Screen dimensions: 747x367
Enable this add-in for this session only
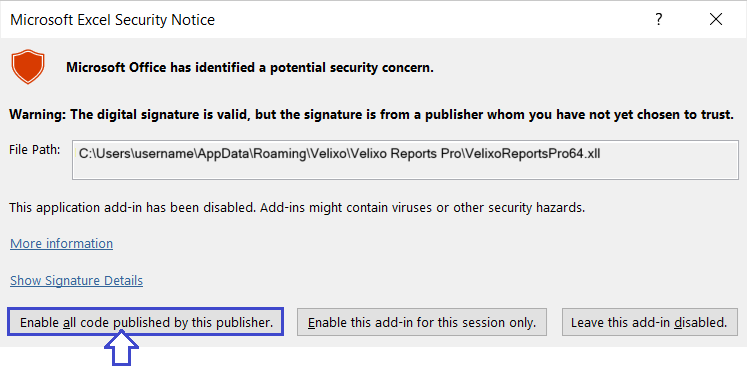point(422,322)
